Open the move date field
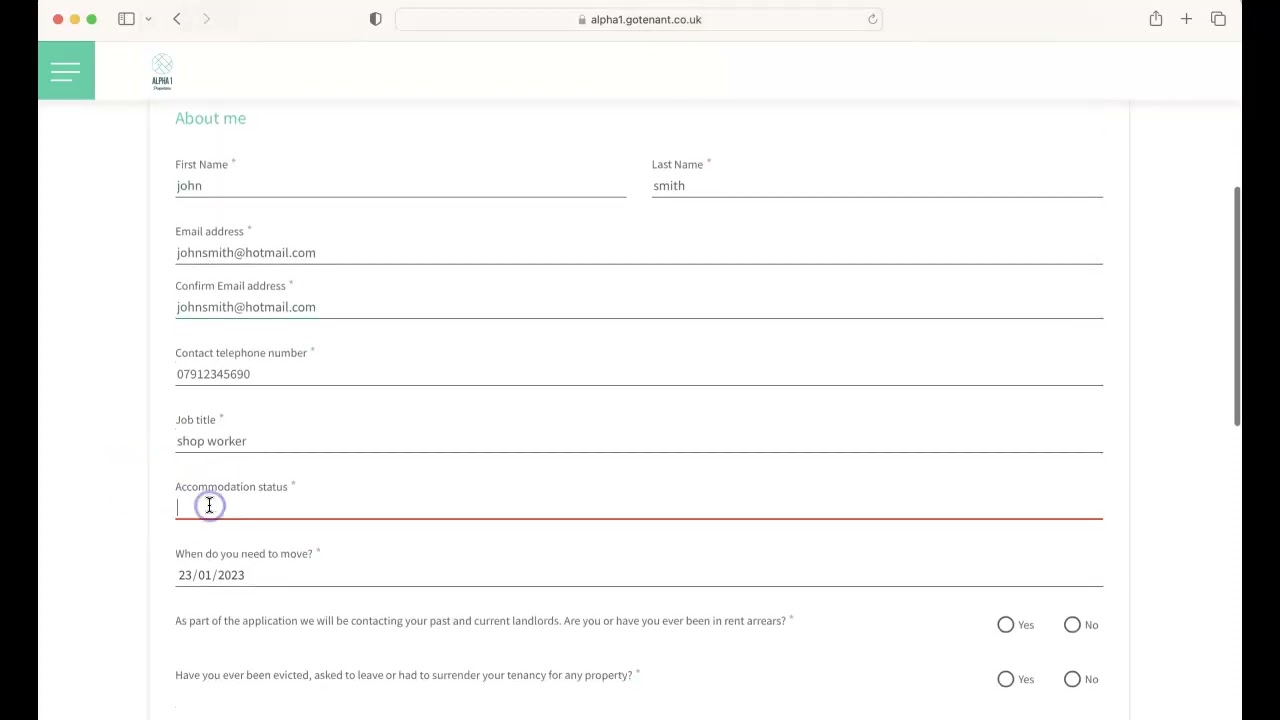This screenshot has height=720, width=1280. click(x=639, y=575)
